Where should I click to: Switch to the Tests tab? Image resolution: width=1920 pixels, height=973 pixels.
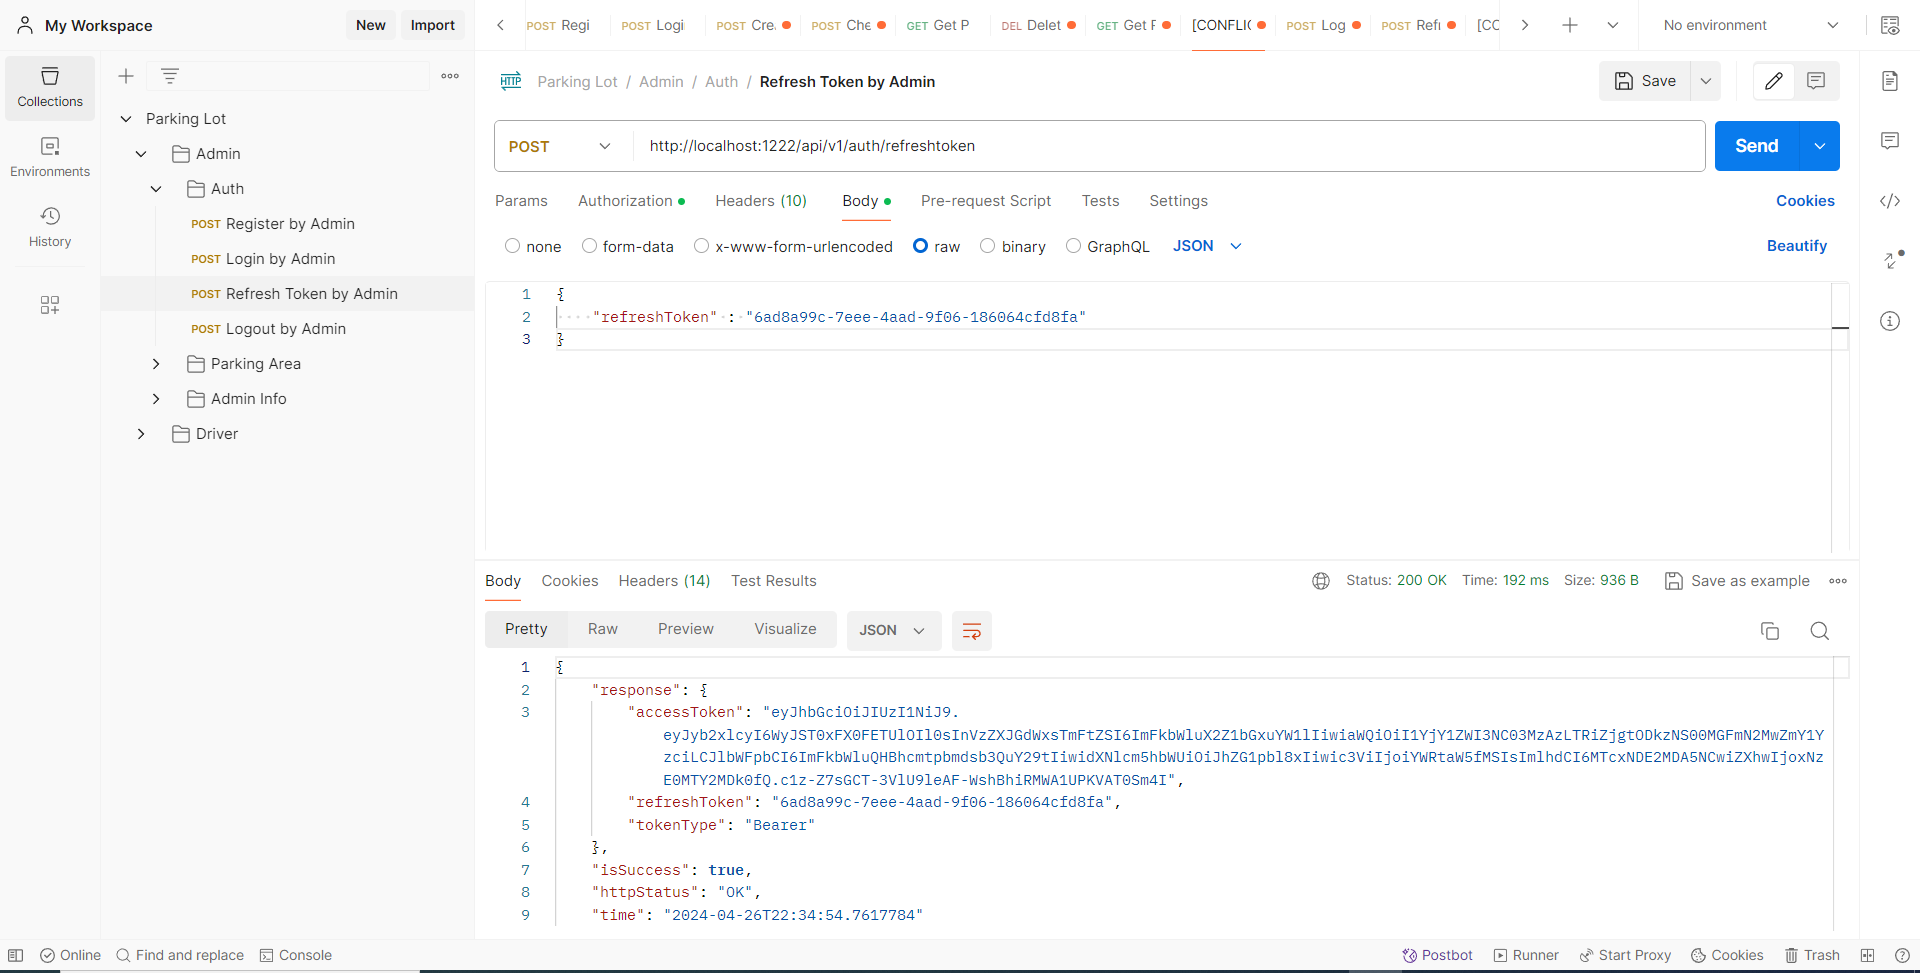(x=1100, y=201)
